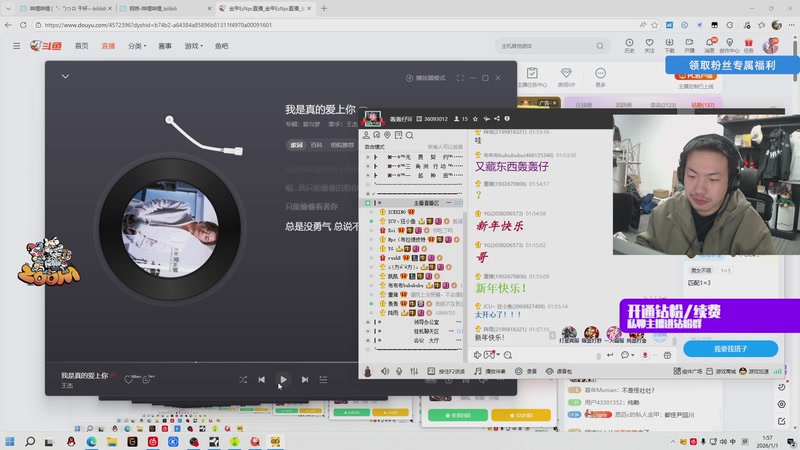Open File Explorer from taskbar
Image resolution: width=800 pixels, height=450 pixels.
112,441
